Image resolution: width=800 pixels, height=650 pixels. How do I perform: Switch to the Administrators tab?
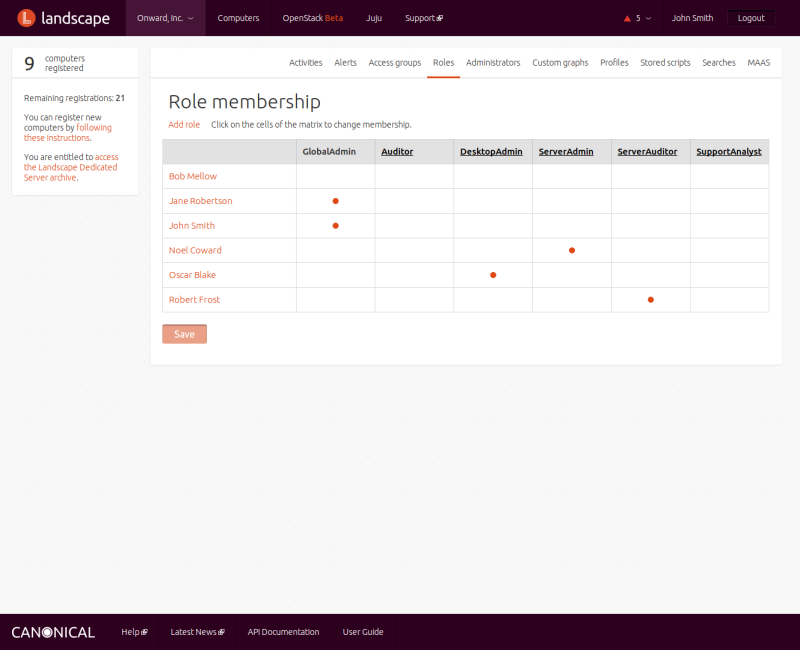pyautogui.click(x=493, y=62)
